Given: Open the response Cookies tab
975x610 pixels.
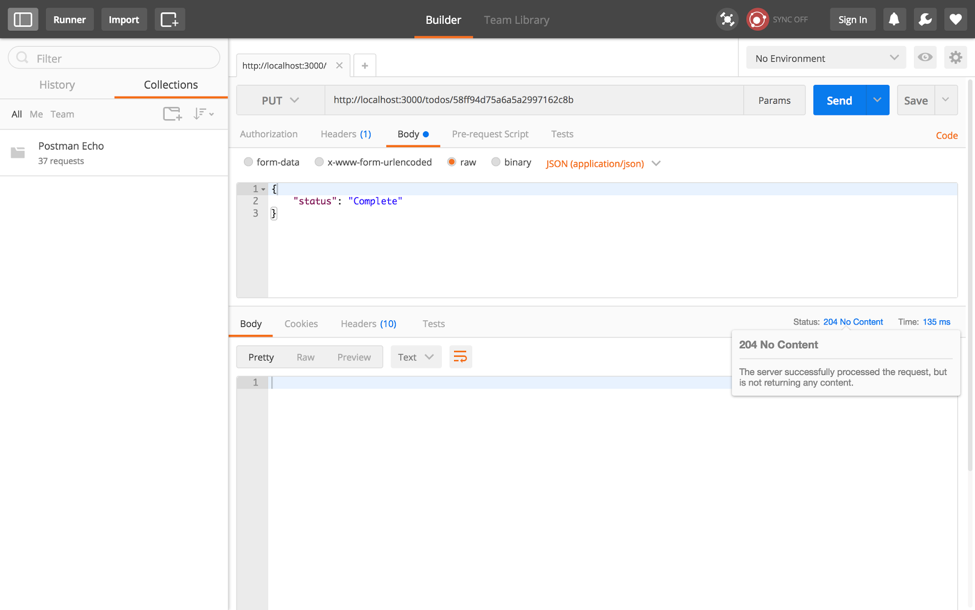Looking at the screenshot, I should pos(301,323).
